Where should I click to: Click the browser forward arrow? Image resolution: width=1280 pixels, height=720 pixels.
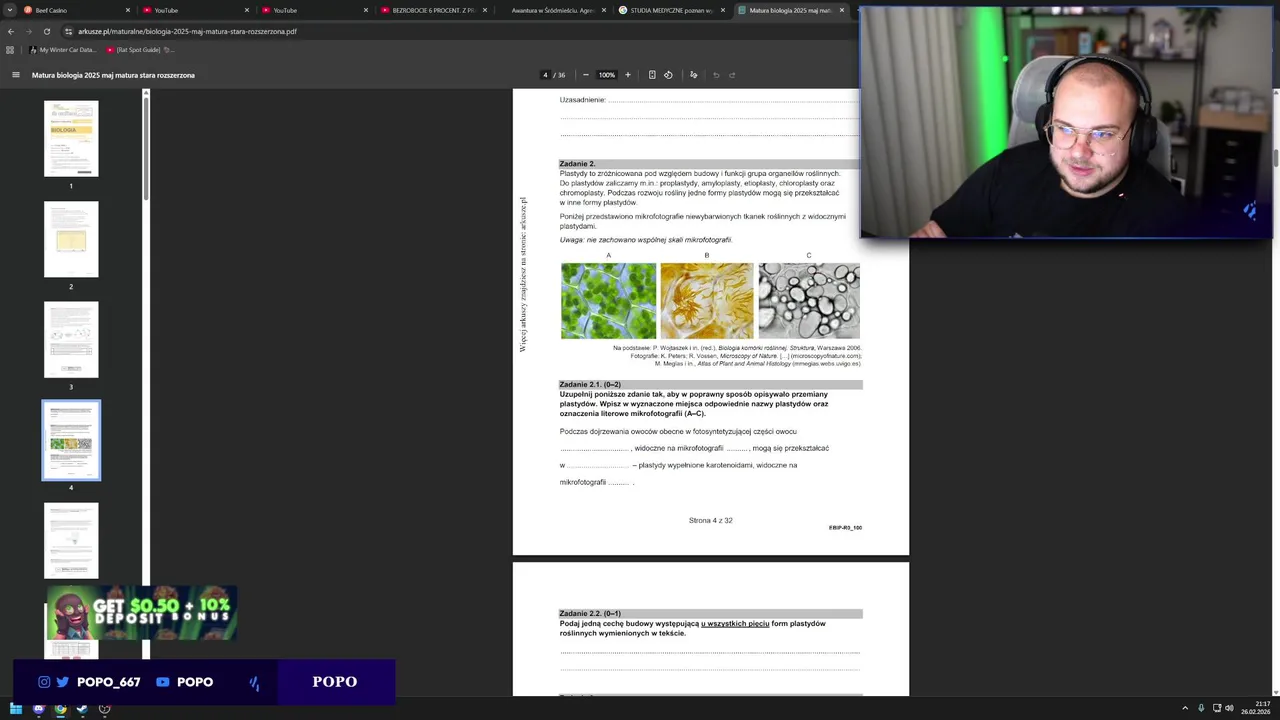tap(28, 31)
